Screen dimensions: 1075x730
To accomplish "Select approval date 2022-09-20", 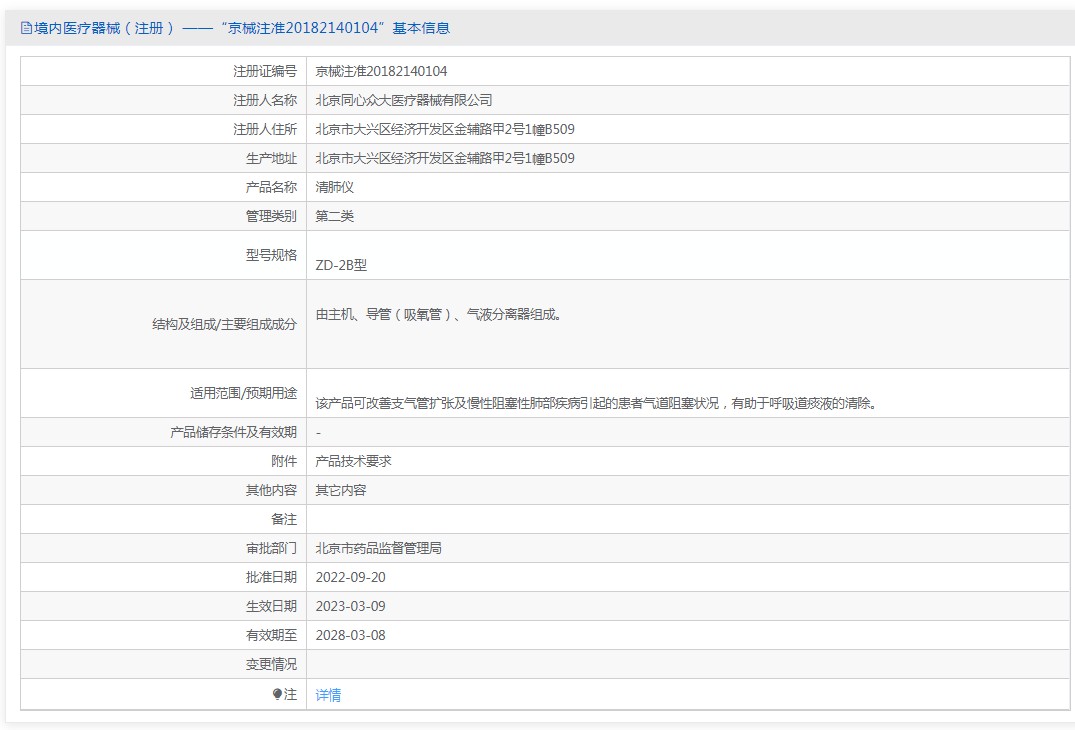I will [350, 578].
